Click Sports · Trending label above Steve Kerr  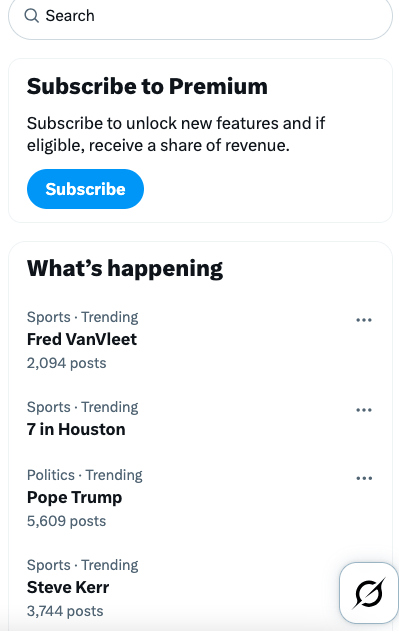(x=83, y=565)
